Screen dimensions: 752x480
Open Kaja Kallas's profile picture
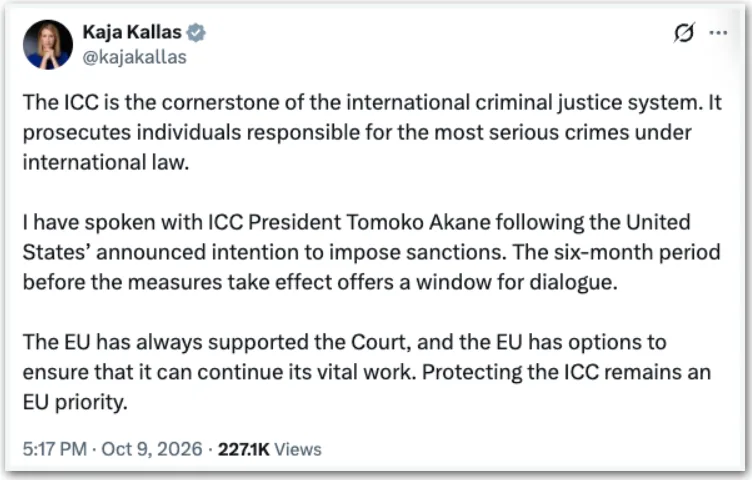[x=47, y=45]
